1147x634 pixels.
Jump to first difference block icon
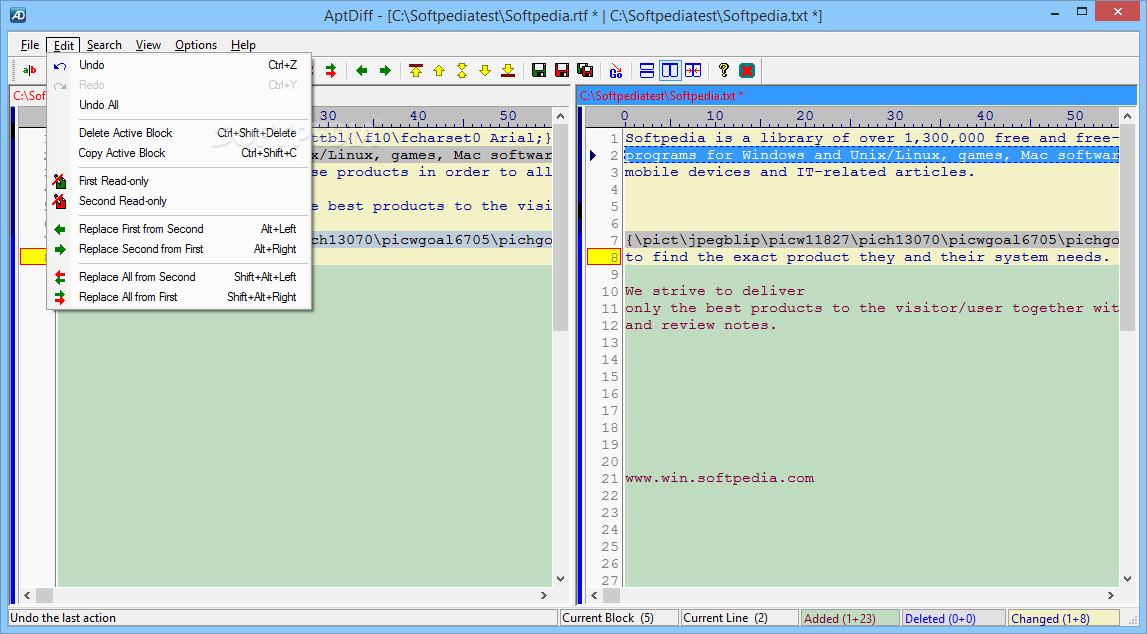click(x=416, y=70)
